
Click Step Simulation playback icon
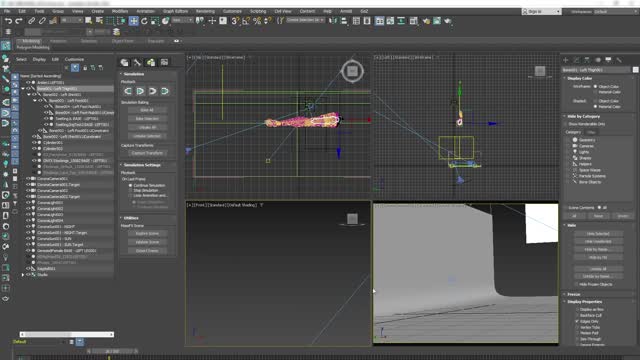[x=164, y=91]
